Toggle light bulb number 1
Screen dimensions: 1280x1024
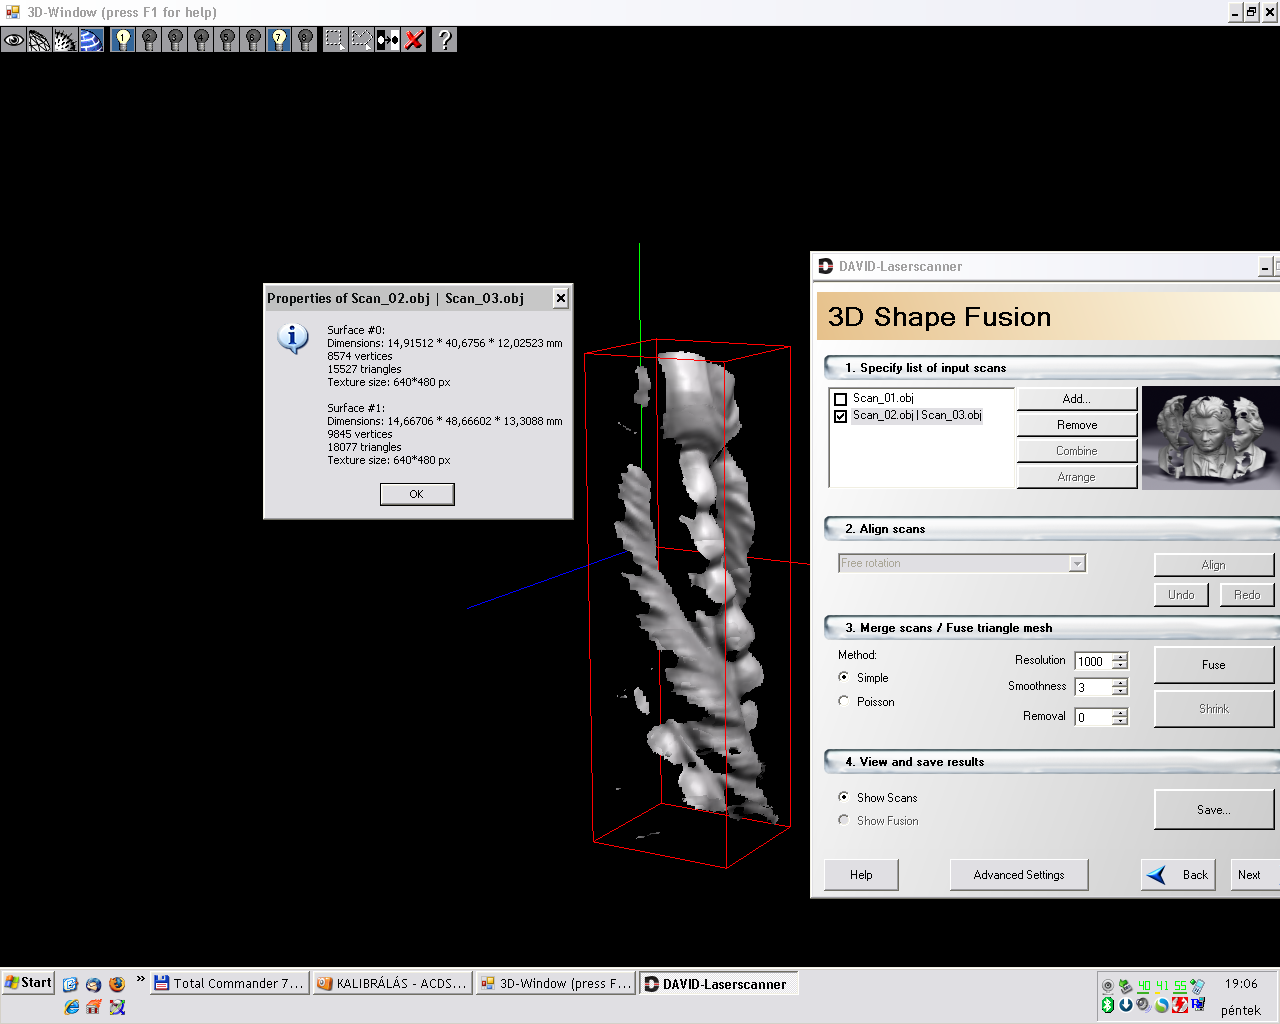coord(123,40)
